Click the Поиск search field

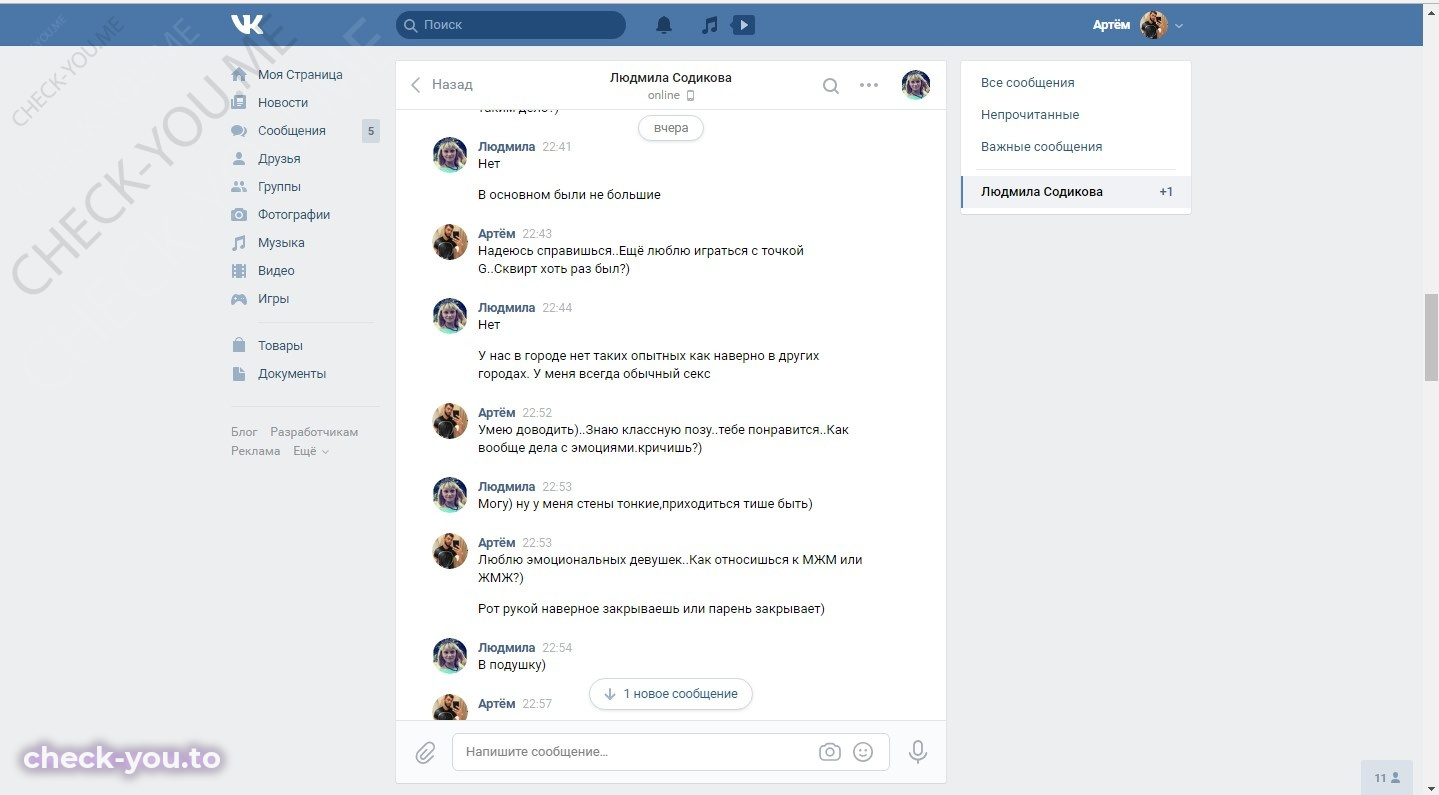tap(511, 25)
